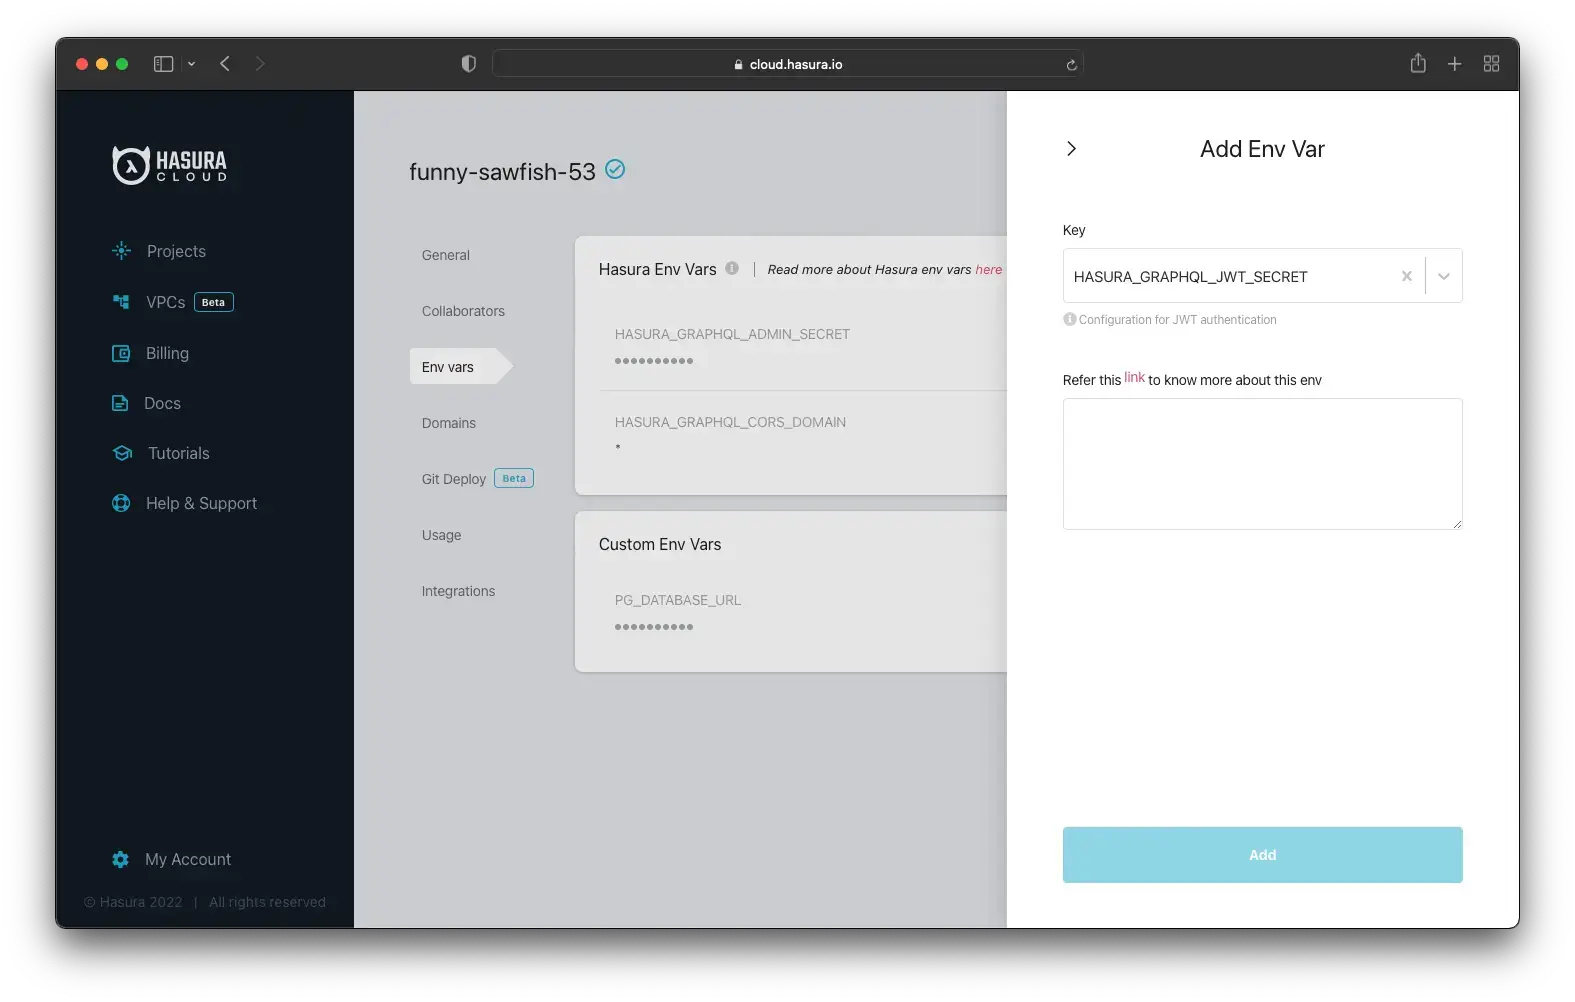Clear the selected key with X

(1406, 276)
